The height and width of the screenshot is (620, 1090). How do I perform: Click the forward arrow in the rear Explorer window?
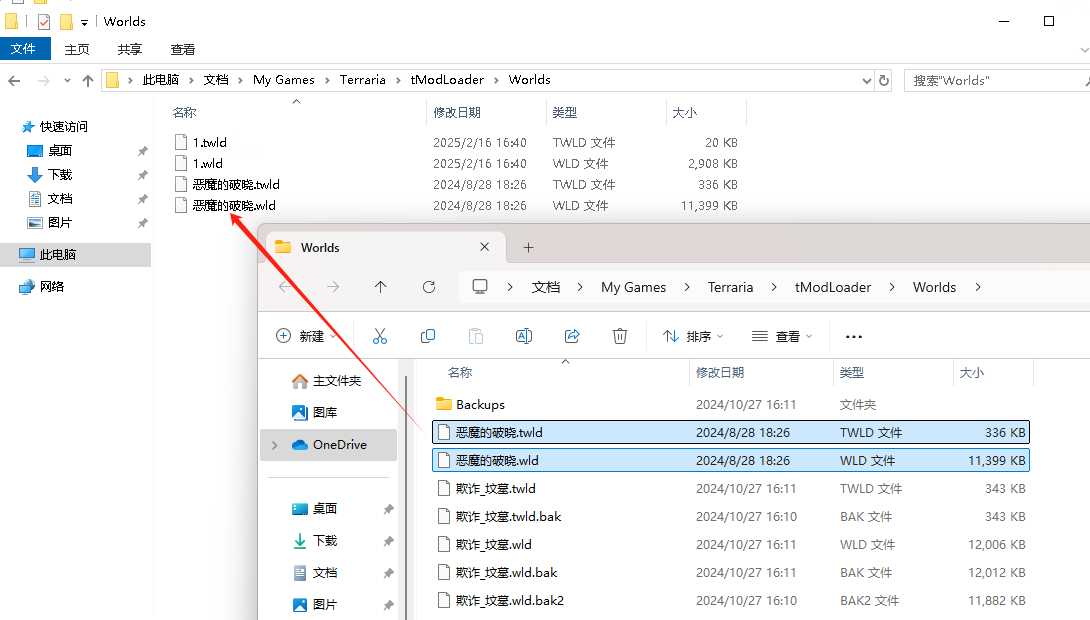click(x=43, y=81)
